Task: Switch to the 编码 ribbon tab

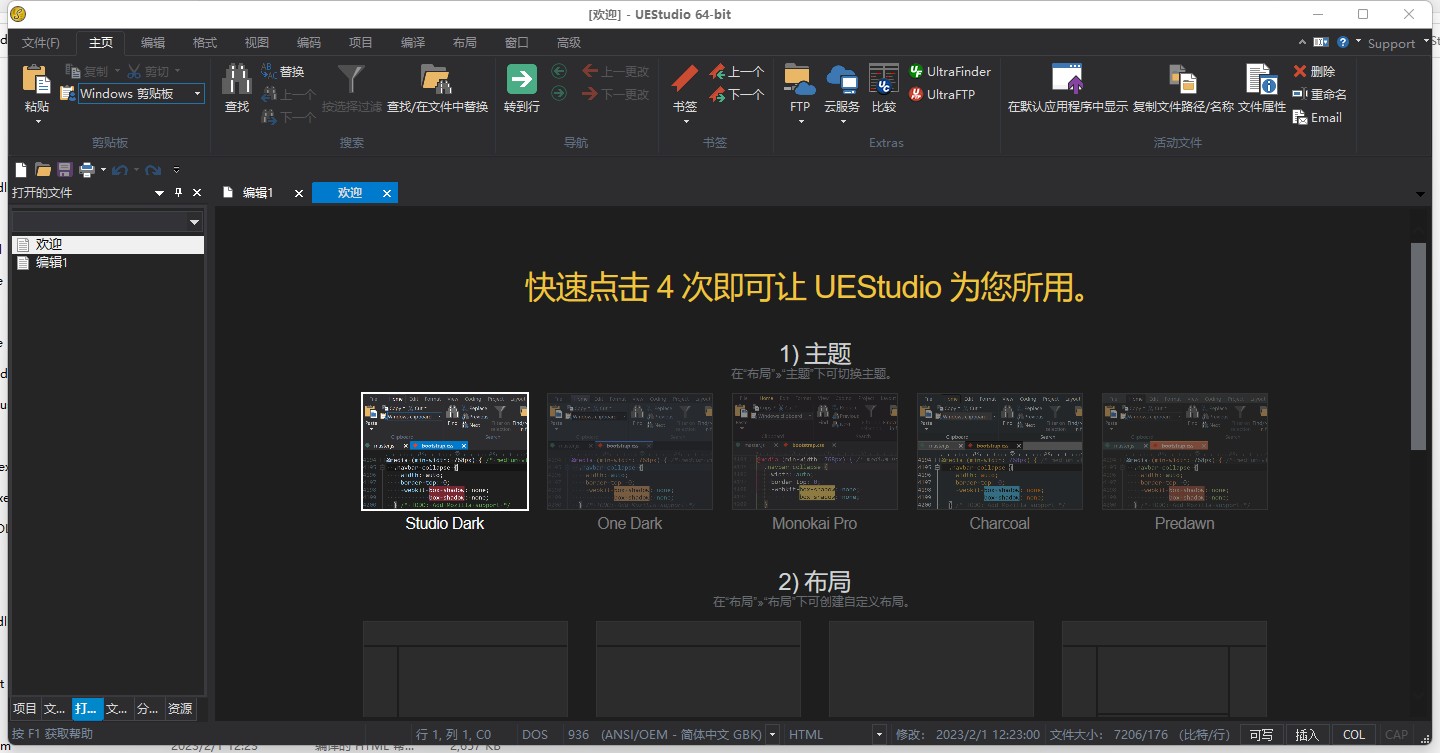Action: click(309, 42)
